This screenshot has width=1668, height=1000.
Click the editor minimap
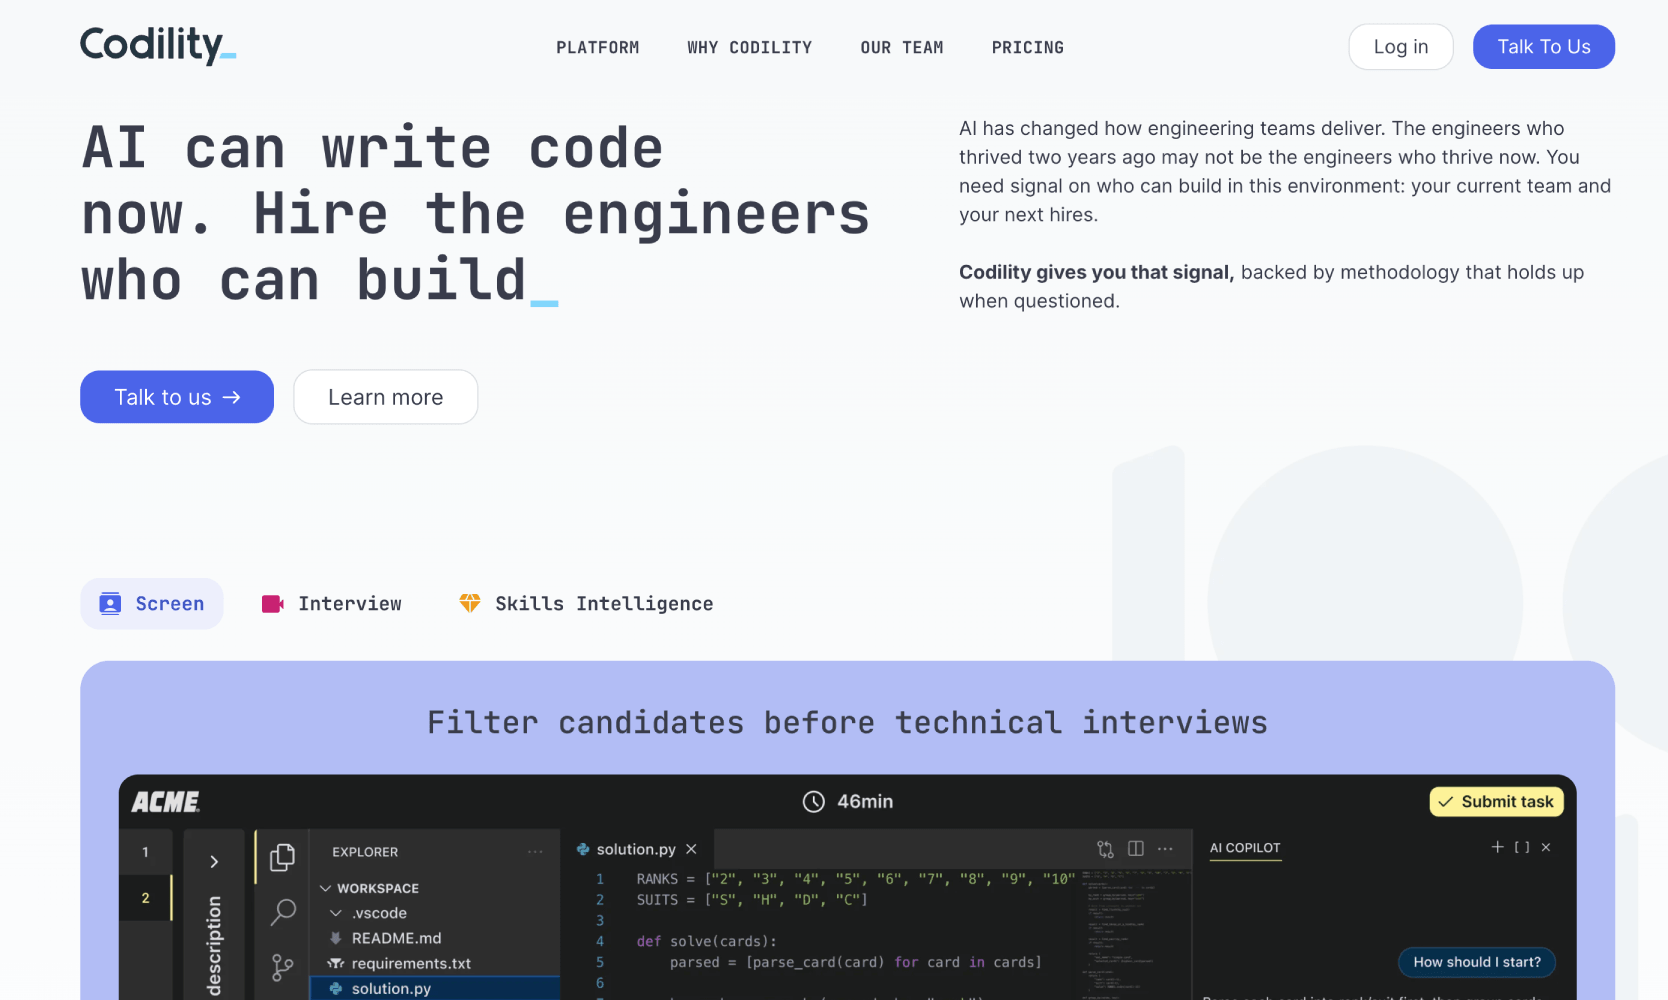point(1136,935)
